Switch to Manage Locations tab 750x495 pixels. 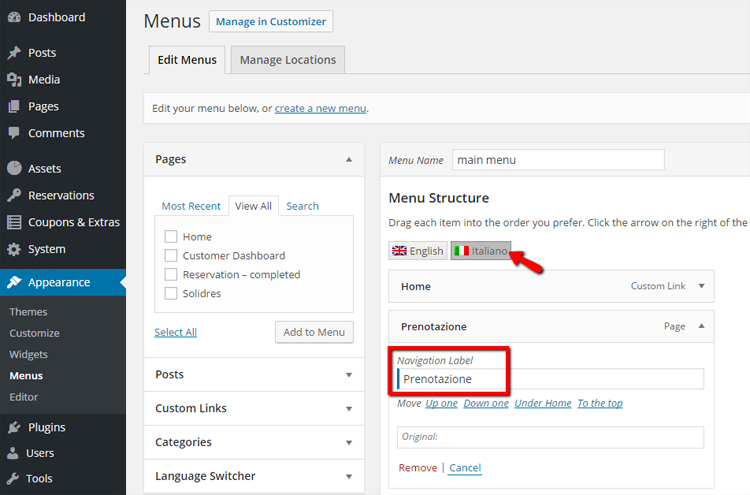coord(288,60)
